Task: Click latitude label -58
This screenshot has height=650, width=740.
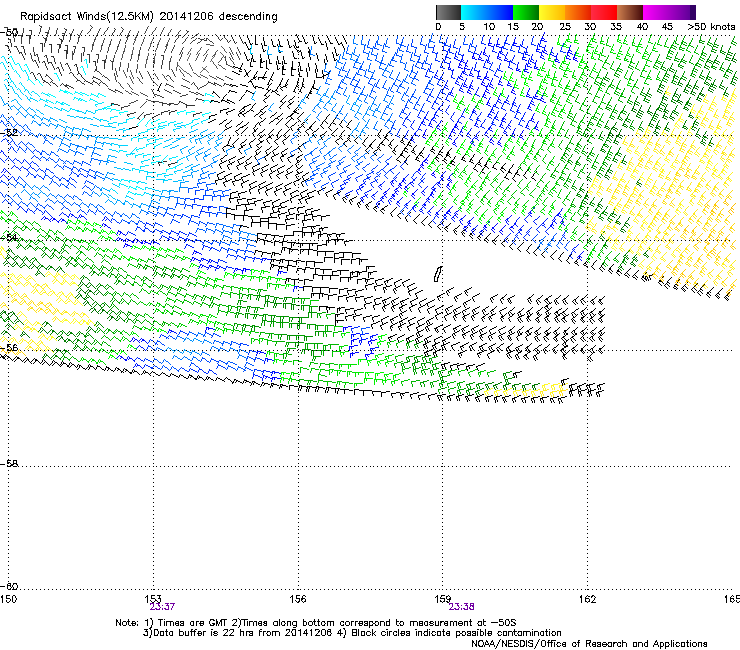Action: click(9, 464)
